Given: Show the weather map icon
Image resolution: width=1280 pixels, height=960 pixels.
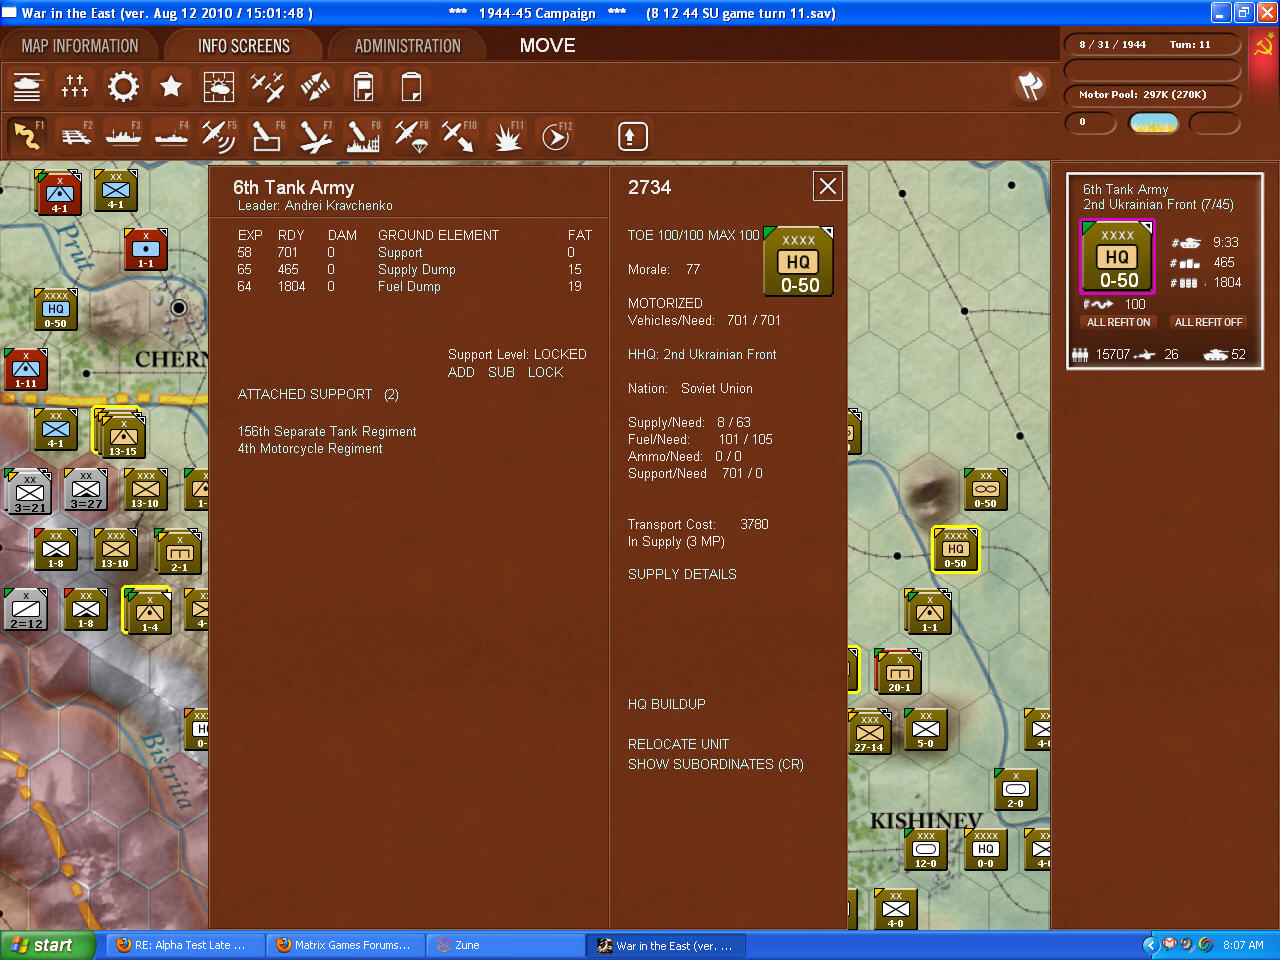Looking at the screenshot, I should click(x=219, y=87).
